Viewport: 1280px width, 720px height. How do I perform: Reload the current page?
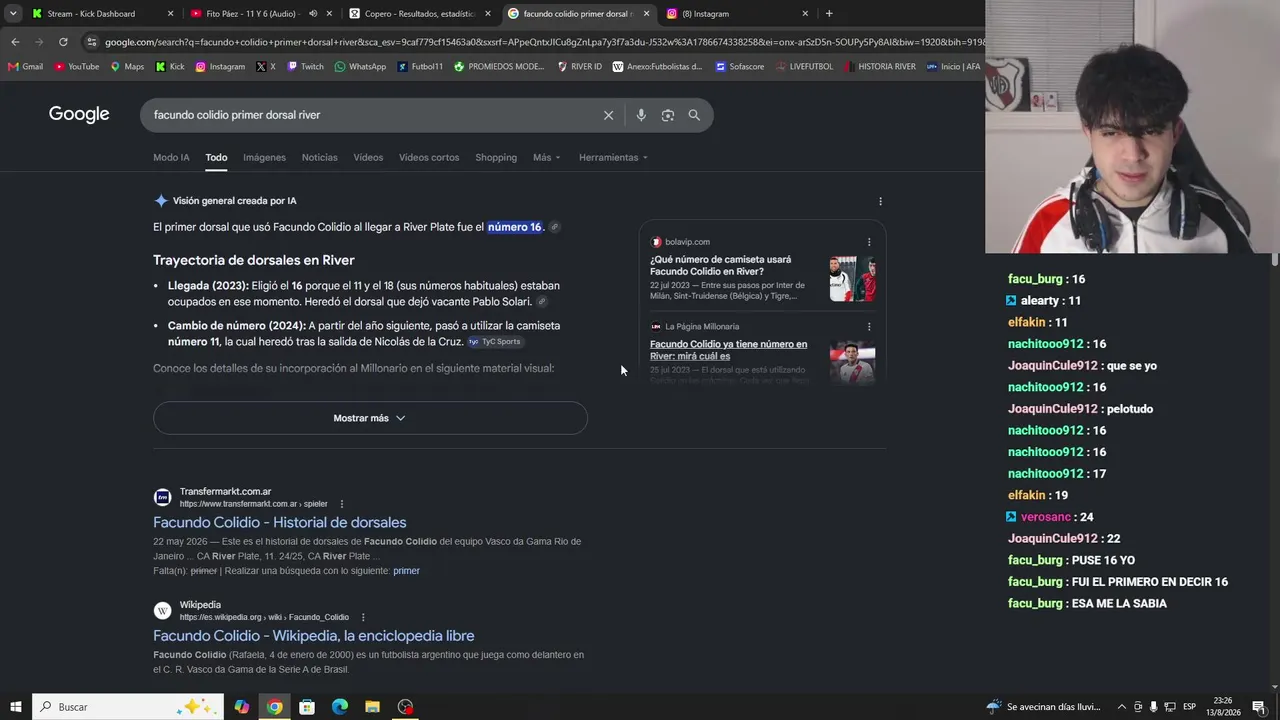tap(63, 42)
